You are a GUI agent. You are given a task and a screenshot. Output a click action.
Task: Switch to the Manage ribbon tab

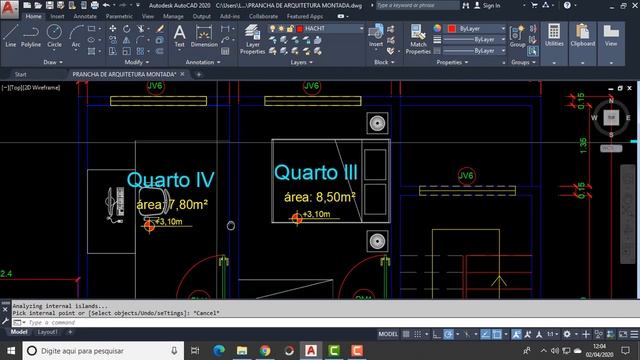(173, 16)
